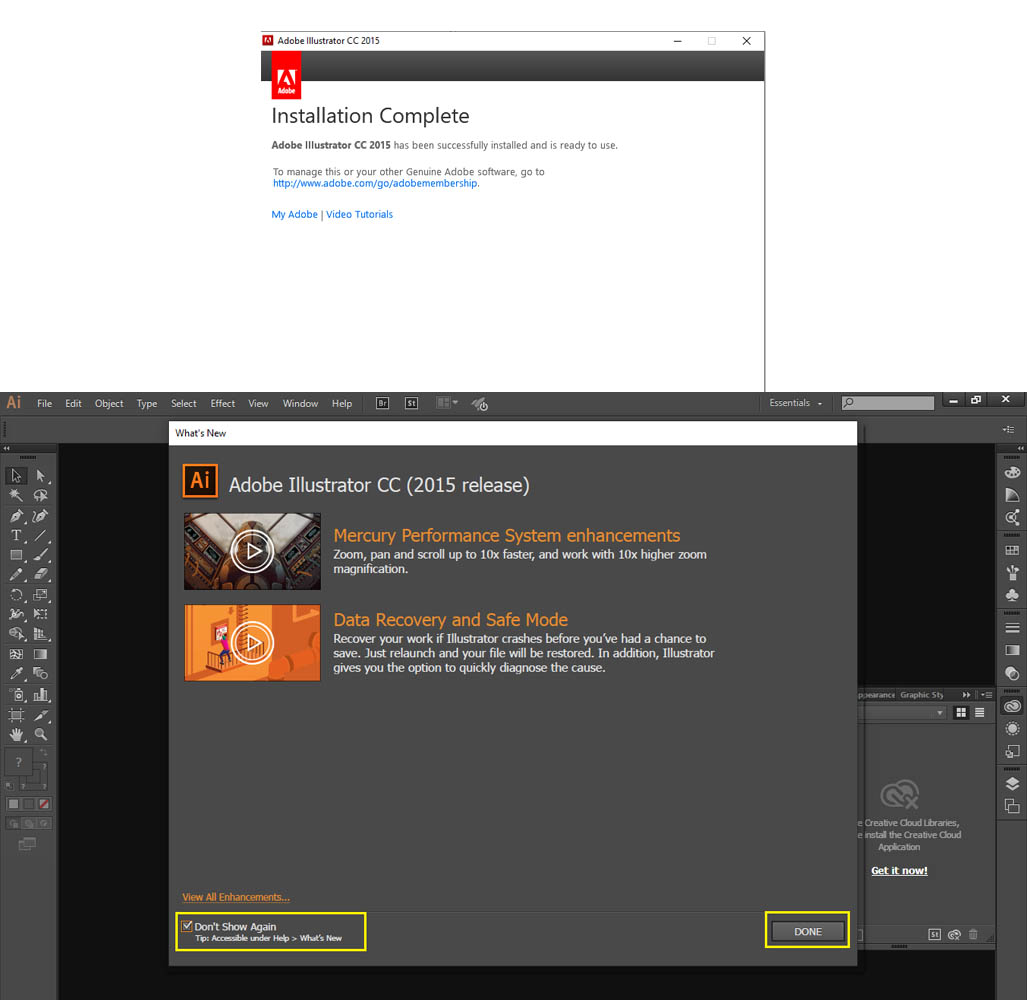This screenshot has height=1000, width=1027.
Task: Select the Pencil tool
Action: (x=16, y=574)
